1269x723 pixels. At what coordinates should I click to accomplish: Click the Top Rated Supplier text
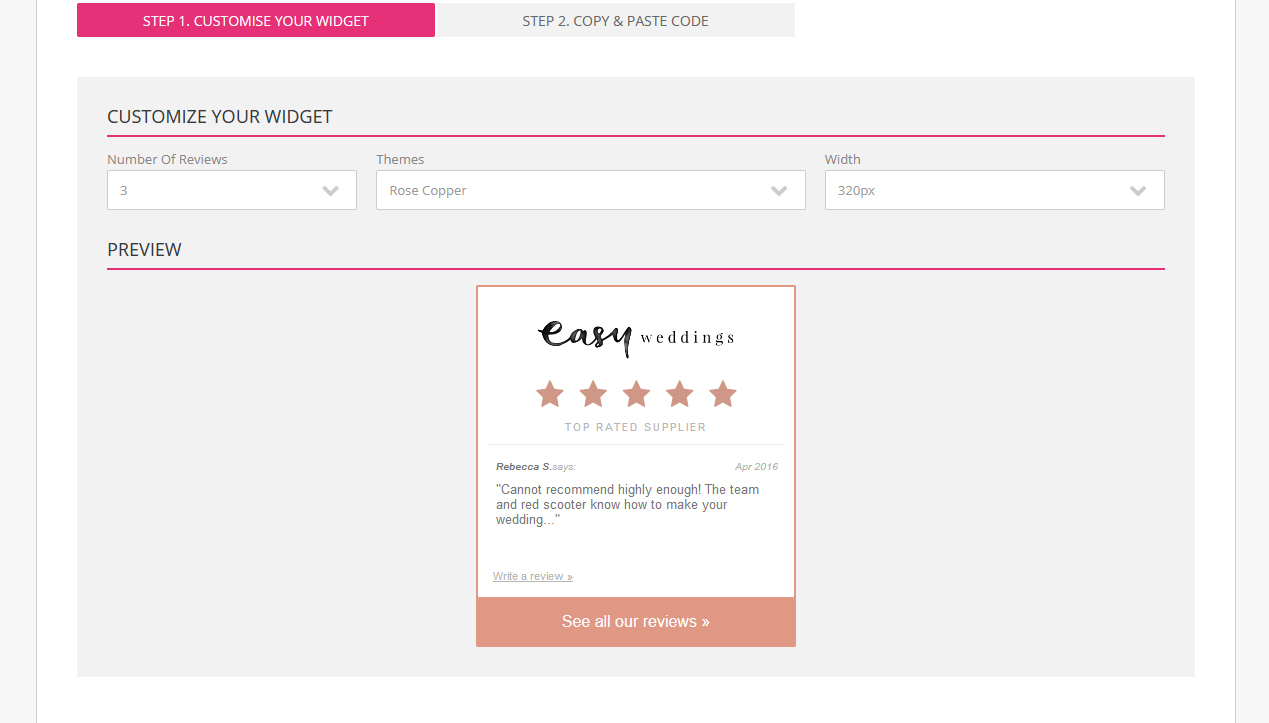[x=636, y=427]
